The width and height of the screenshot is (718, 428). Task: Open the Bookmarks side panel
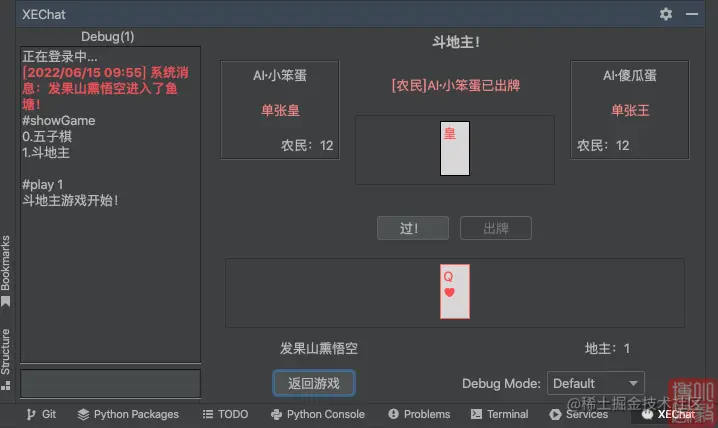click(5, 270)
